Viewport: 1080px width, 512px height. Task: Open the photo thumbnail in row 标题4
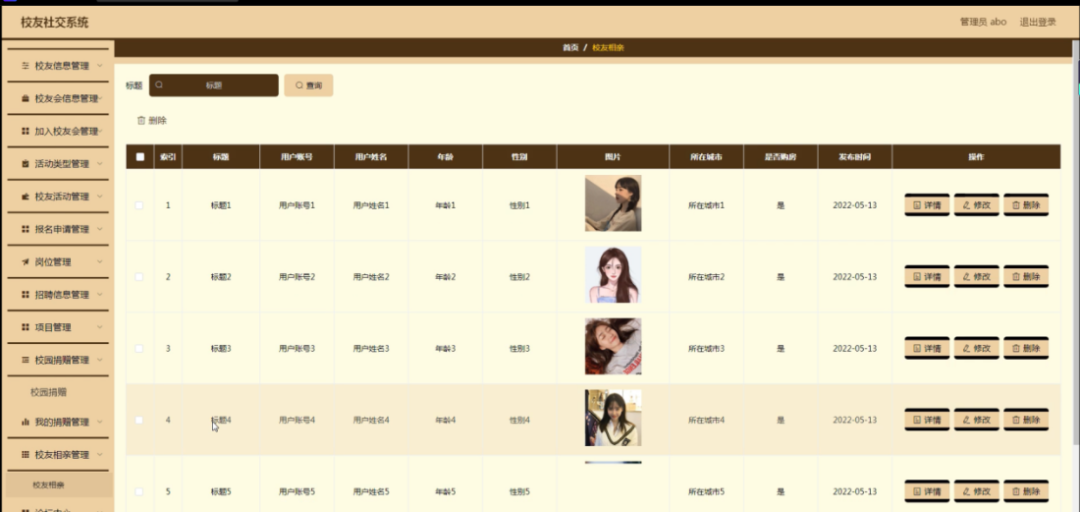(x=613, y=418)
